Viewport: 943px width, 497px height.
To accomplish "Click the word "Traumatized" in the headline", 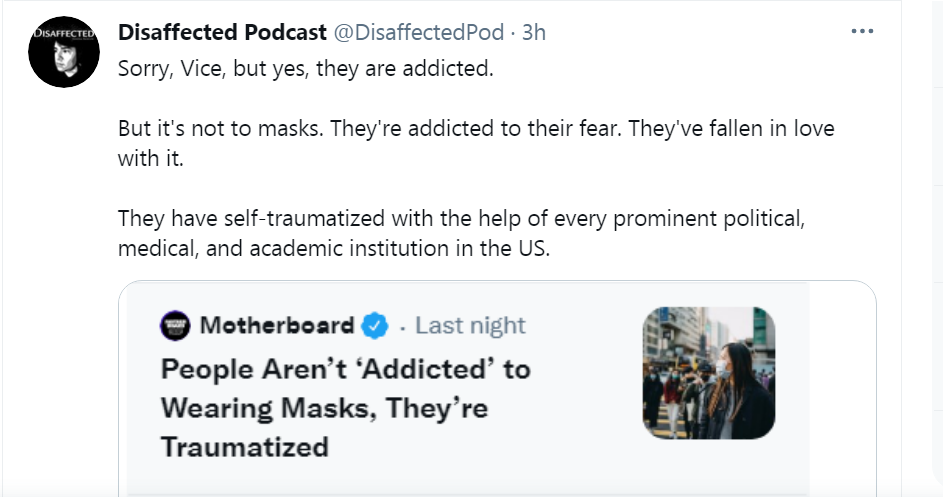I will (x=245, y=446).
